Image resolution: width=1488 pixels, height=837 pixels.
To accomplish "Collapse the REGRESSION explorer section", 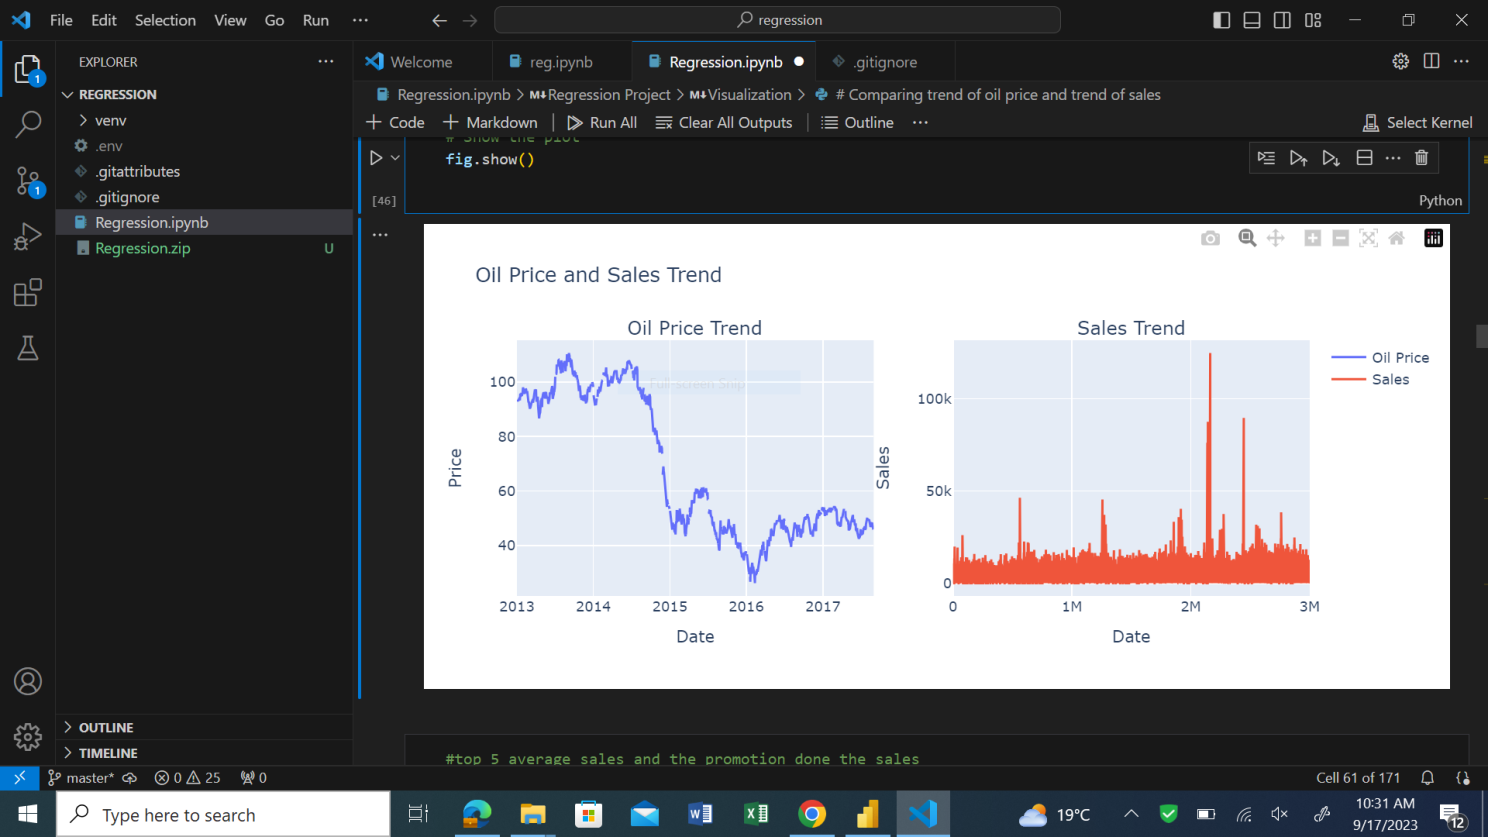I will [x=68, y=94].
